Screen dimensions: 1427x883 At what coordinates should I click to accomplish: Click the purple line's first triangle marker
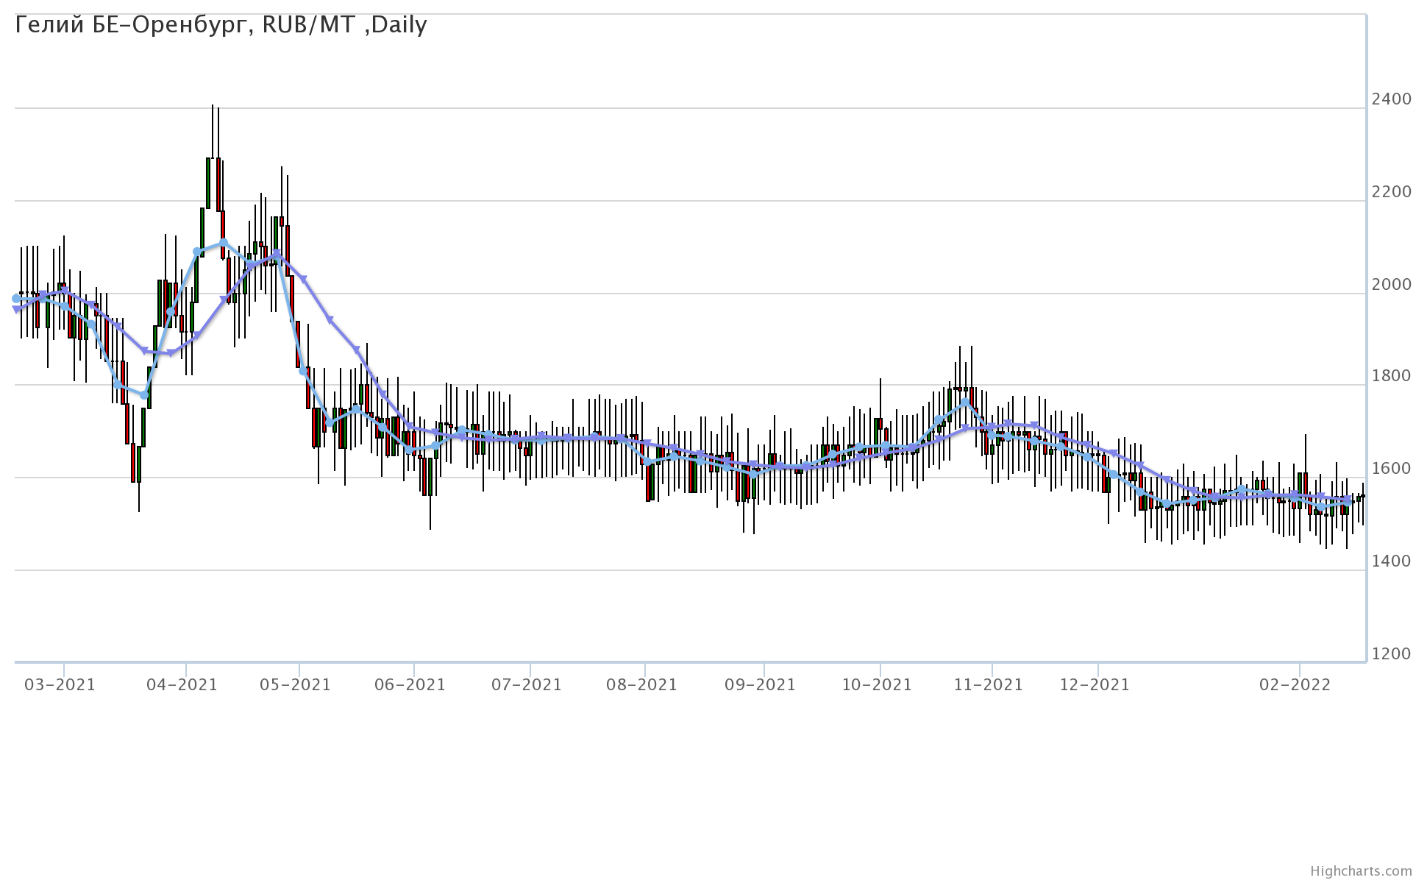click(x=17, y=310)
